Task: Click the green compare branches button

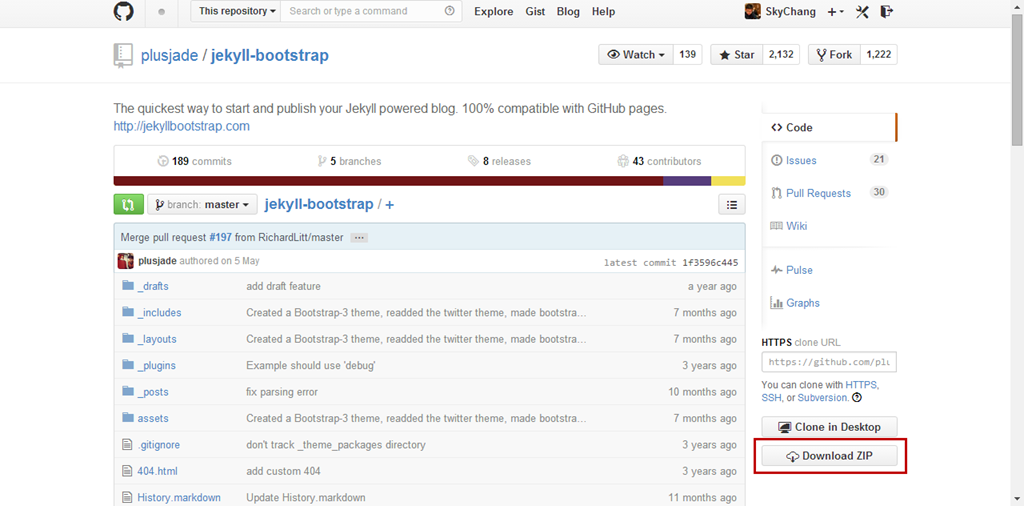Action: pyautogui.click(x=128, y=204)
